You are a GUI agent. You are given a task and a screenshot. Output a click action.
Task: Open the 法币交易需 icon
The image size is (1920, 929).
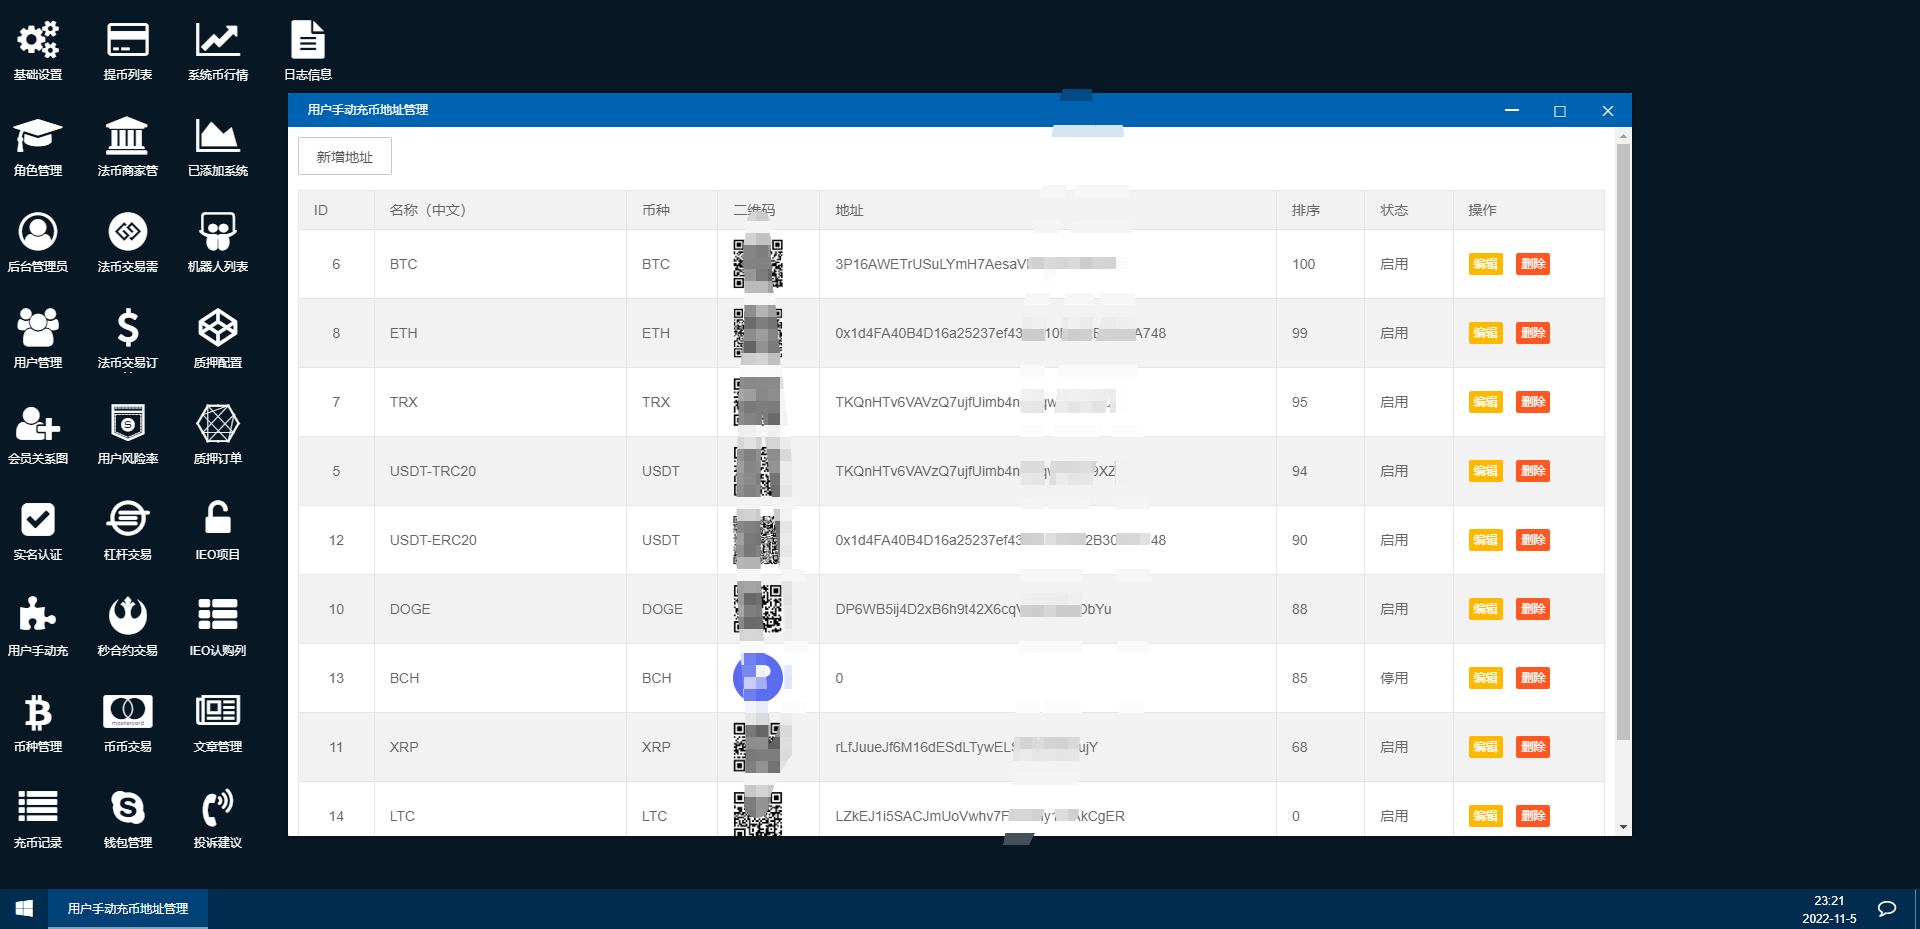[128, 232]
